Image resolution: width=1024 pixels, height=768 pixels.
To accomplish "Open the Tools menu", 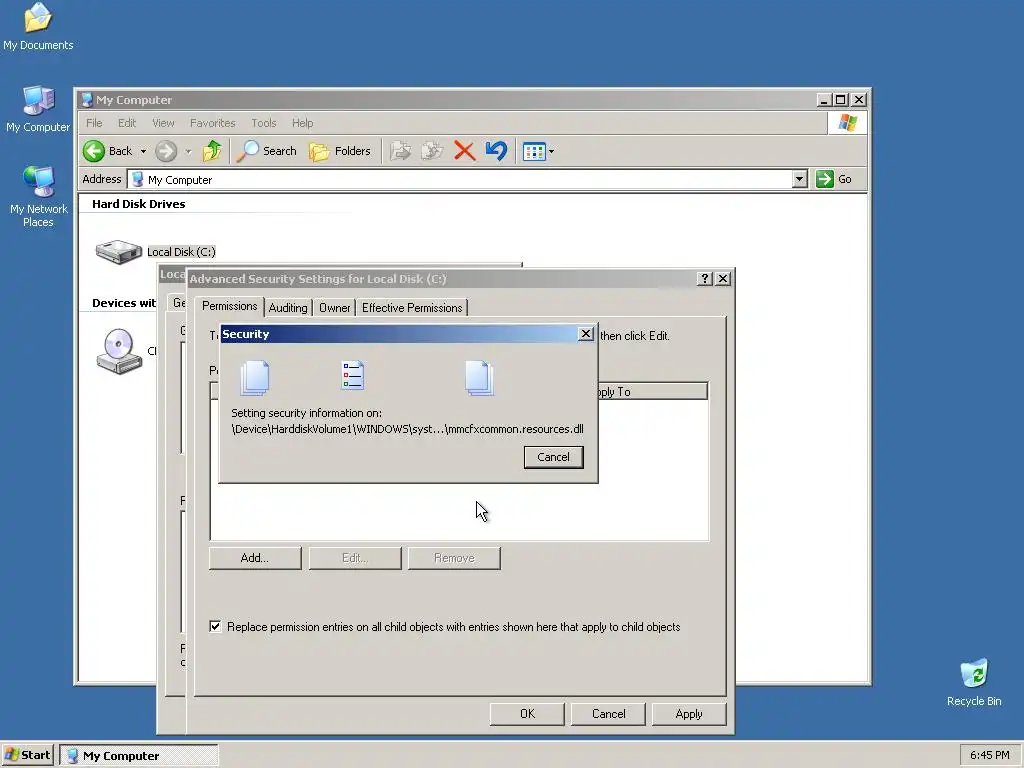I will pyautogui.click(x=264, y=123).
